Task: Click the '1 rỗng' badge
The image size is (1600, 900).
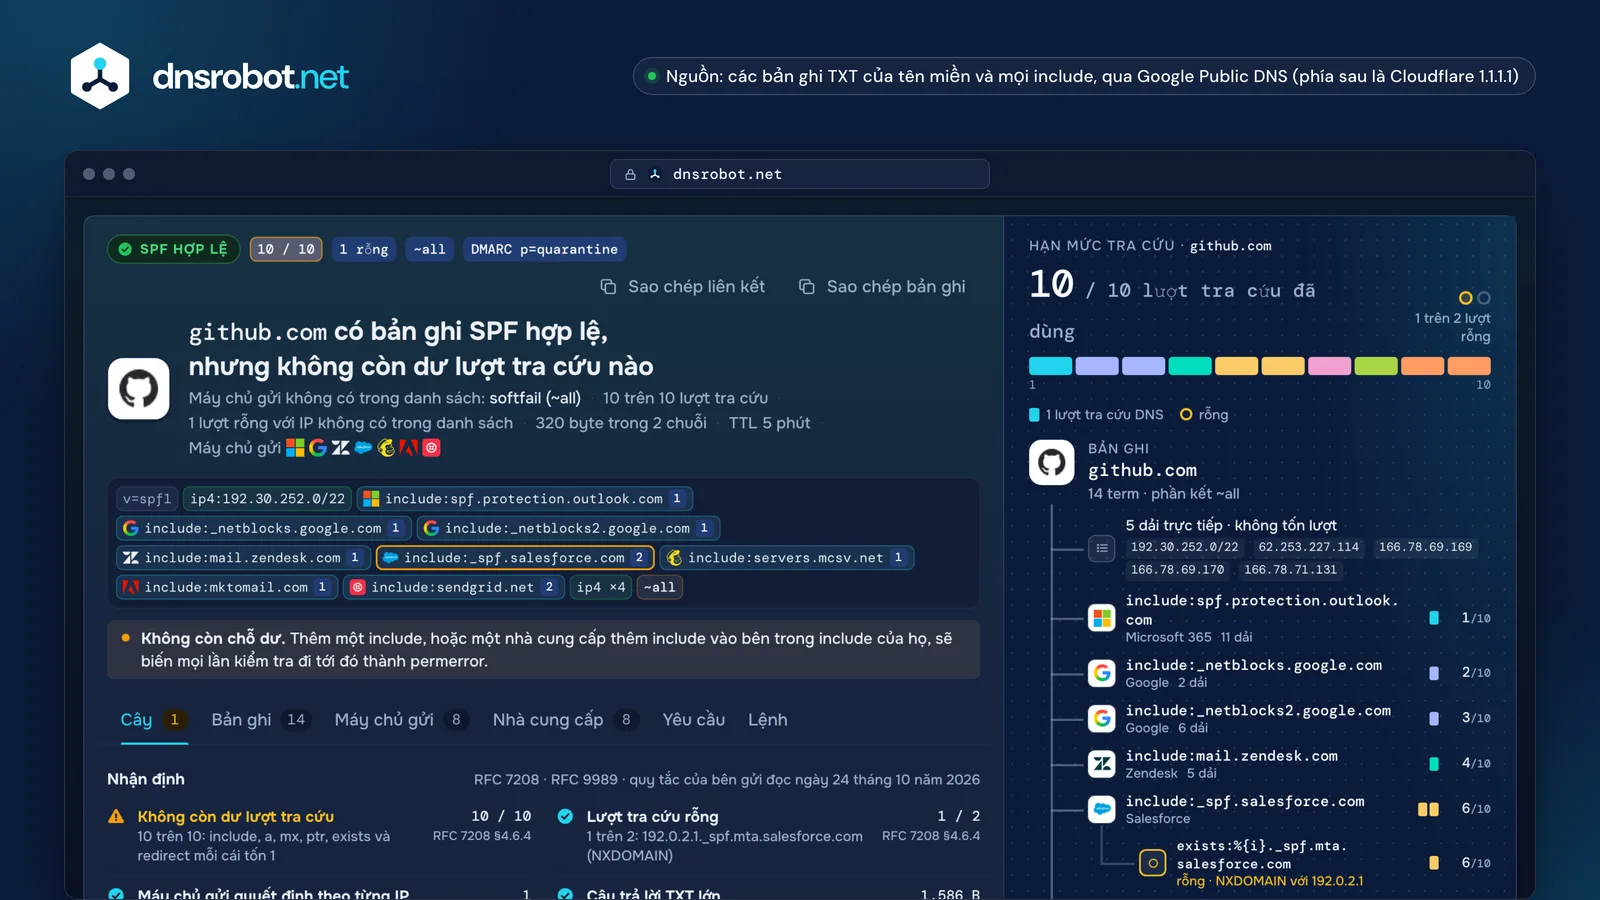Action: (363, 249)
